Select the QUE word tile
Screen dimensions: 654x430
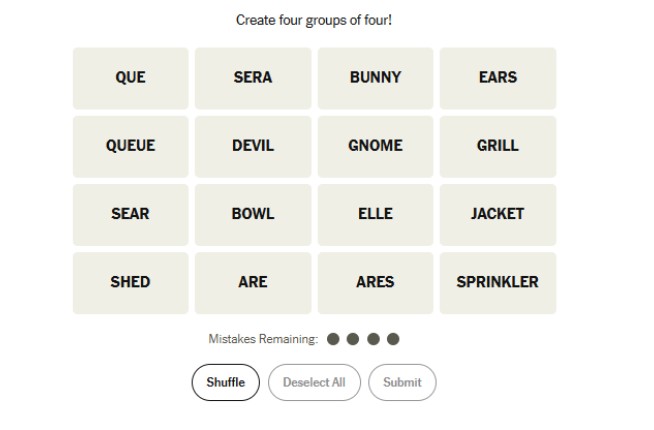pos(130,78)
